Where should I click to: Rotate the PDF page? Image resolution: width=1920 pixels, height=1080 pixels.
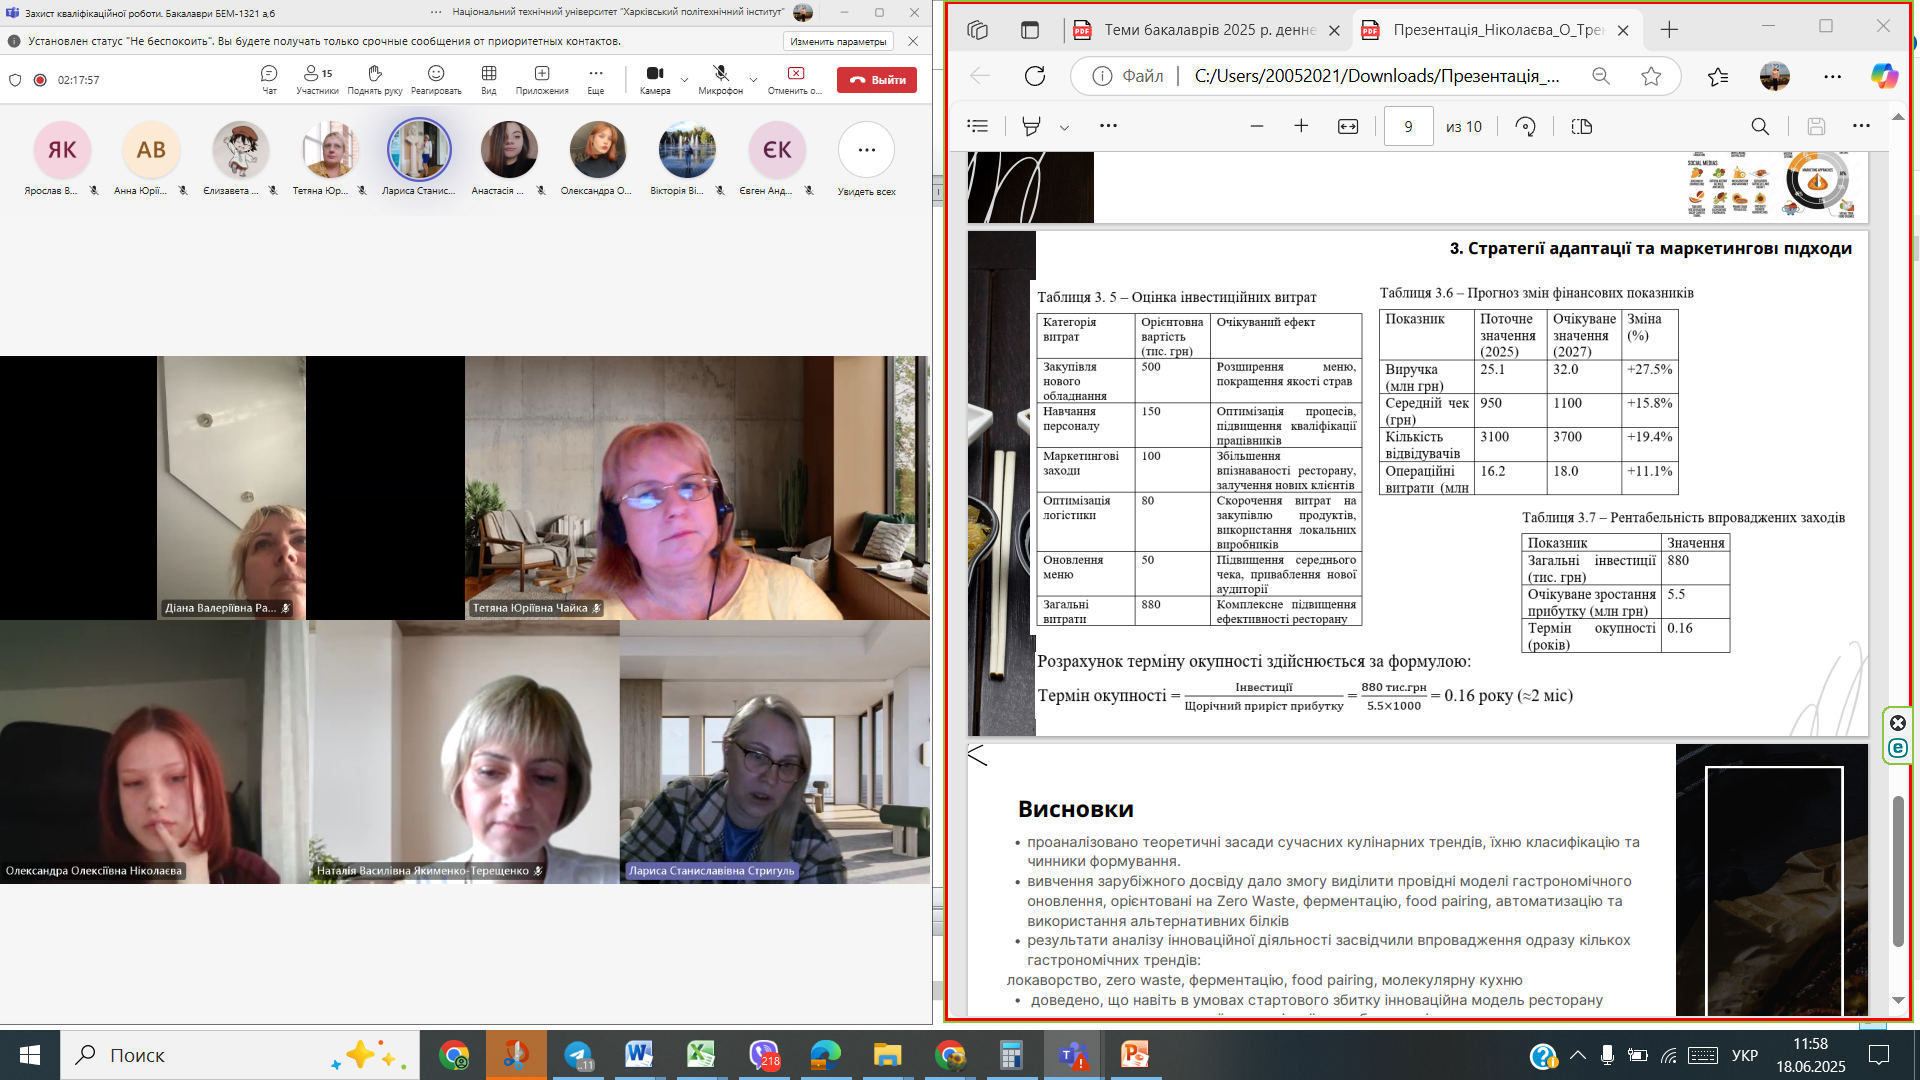click(1525, 126)
